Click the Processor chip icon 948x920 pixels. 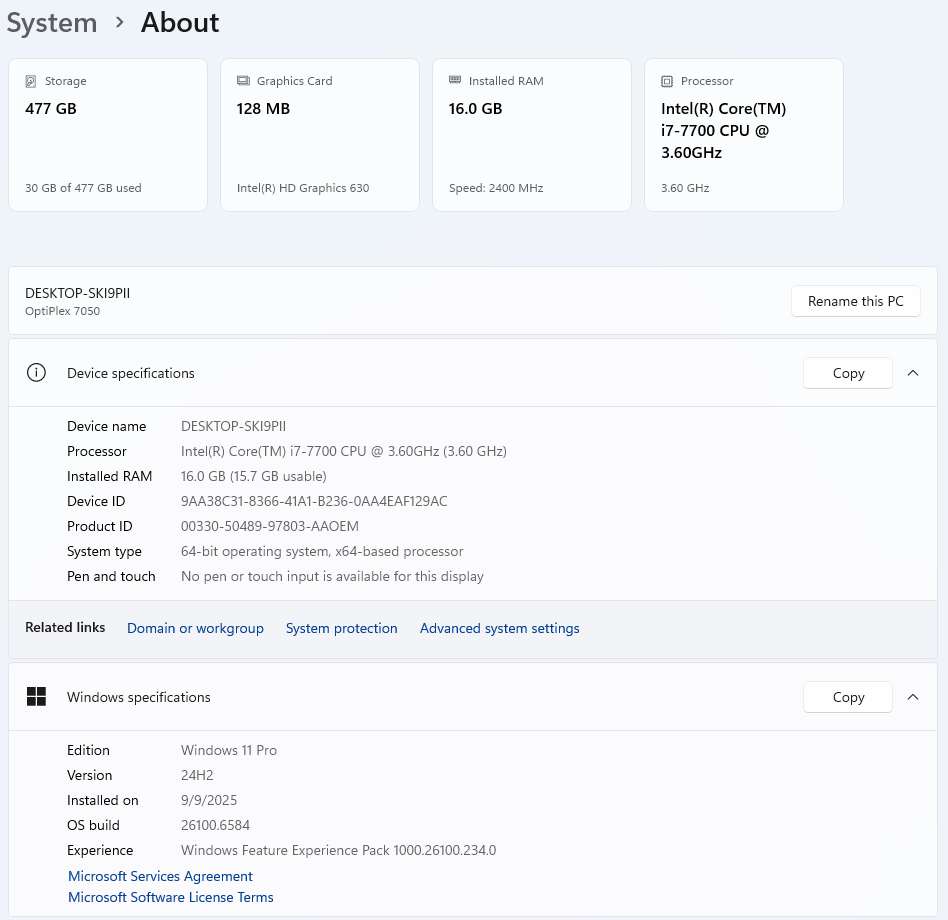click(x=667, y=81)
